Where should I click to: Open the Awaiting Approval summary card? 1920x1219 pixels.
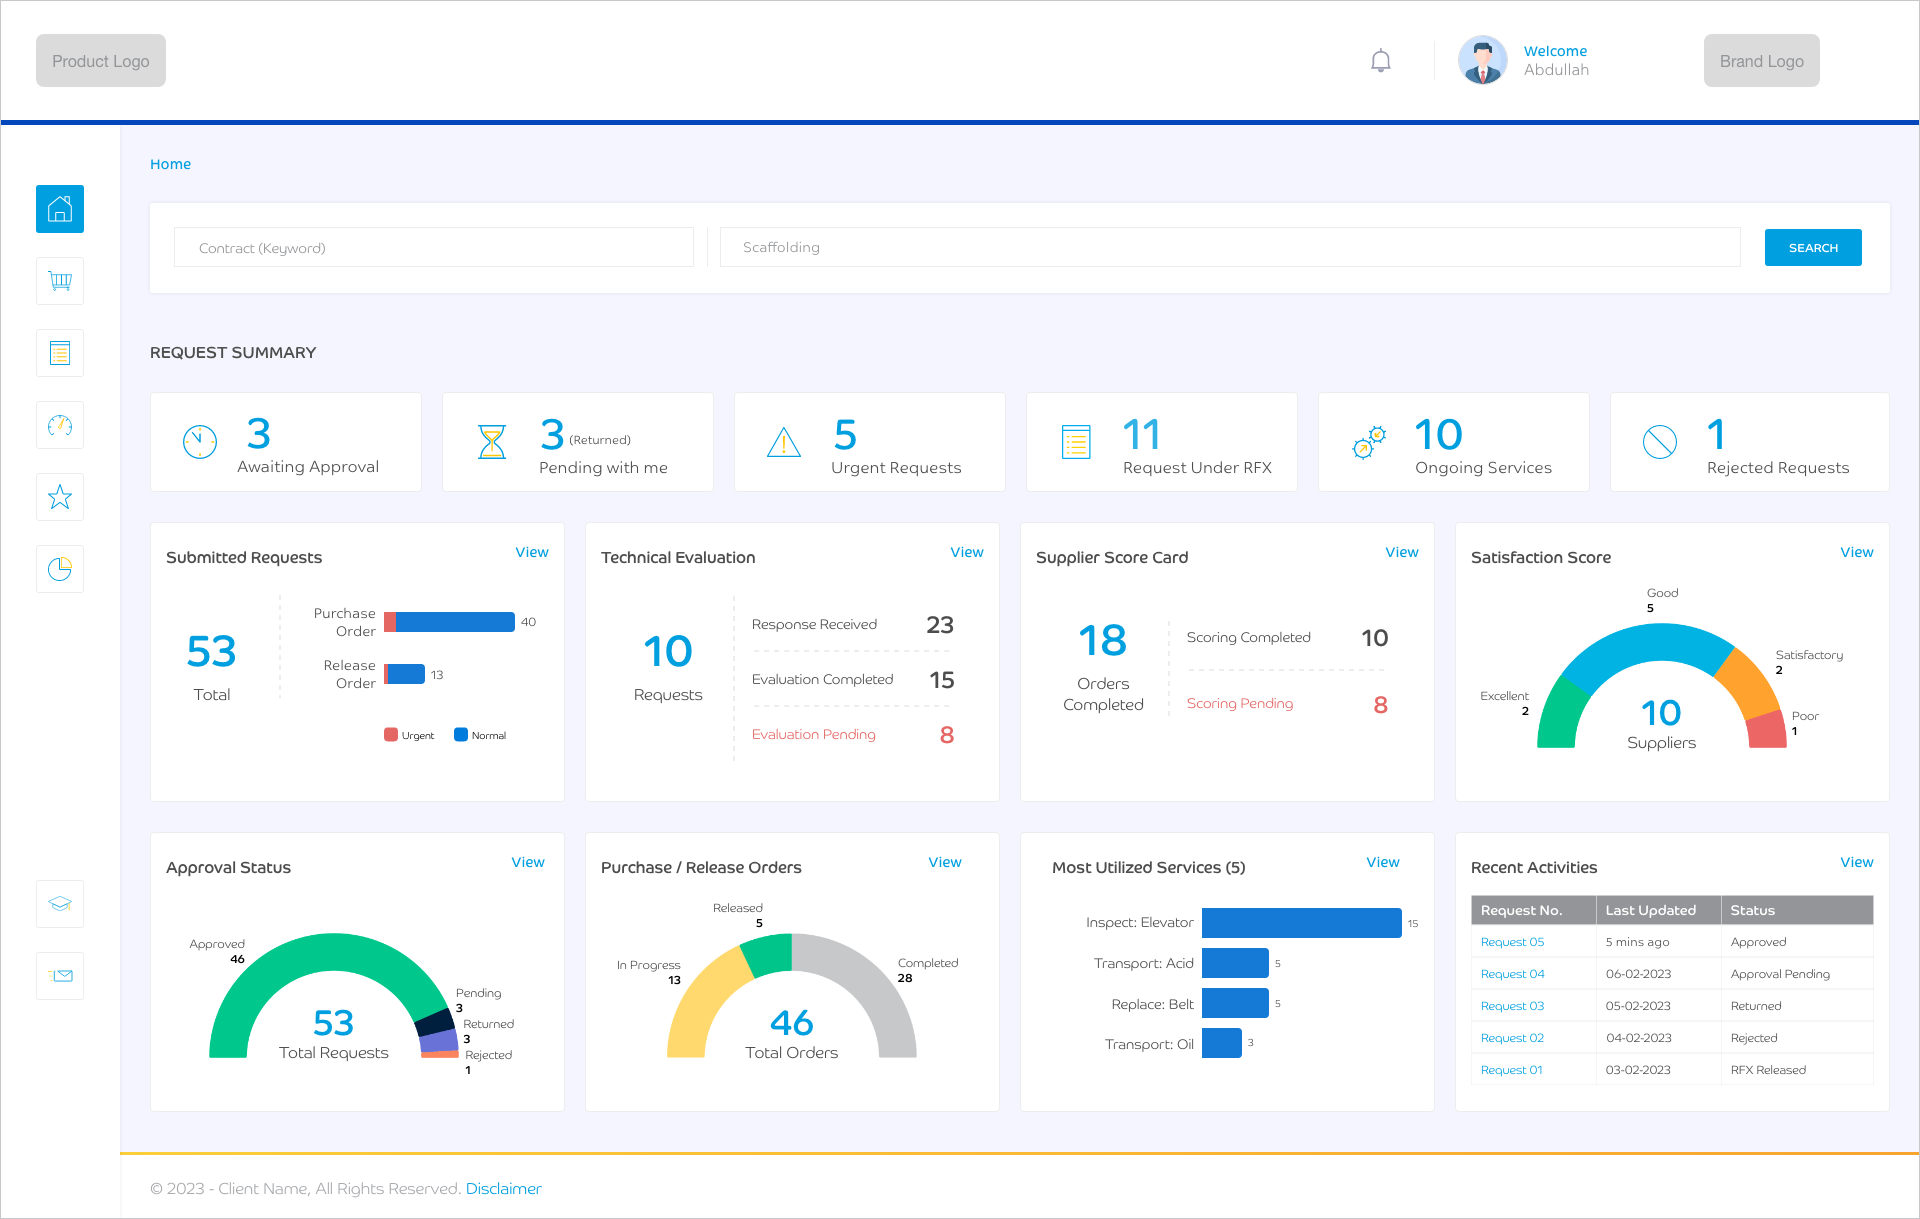[286, 442]
